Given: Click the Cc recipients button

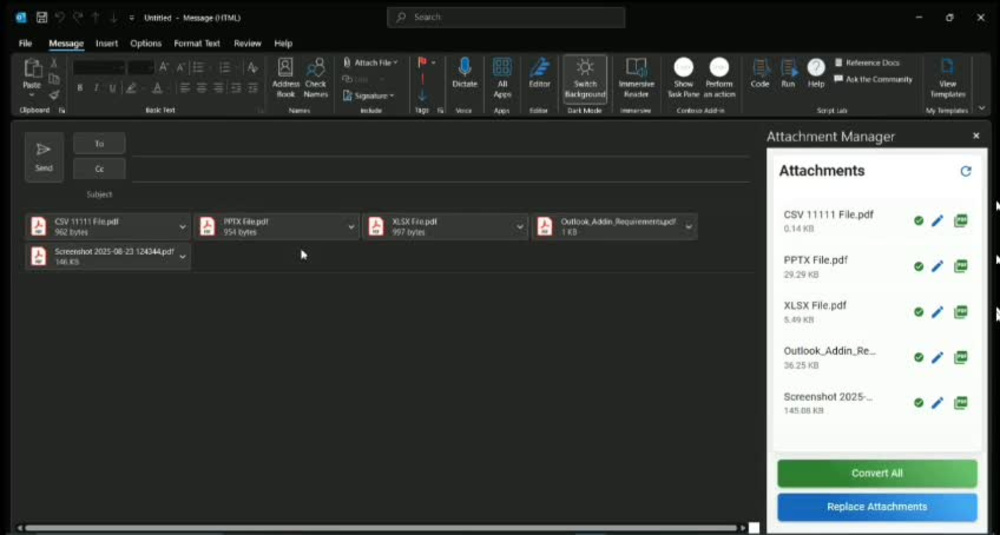Looking at the screenshot, I should point(99,170).
